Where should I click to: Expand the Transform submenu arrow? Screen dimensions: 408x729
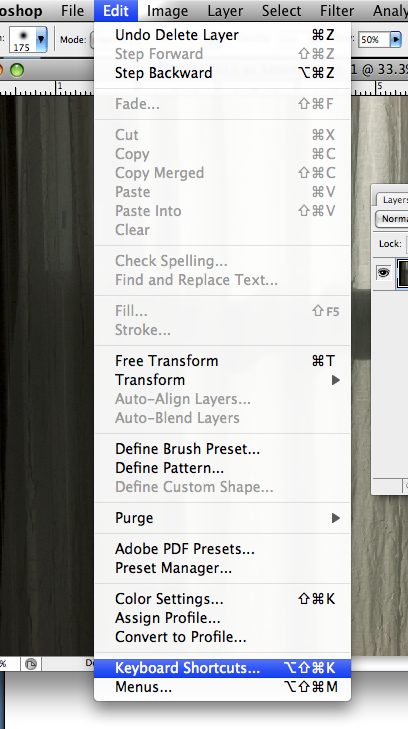tap(336, 380)
